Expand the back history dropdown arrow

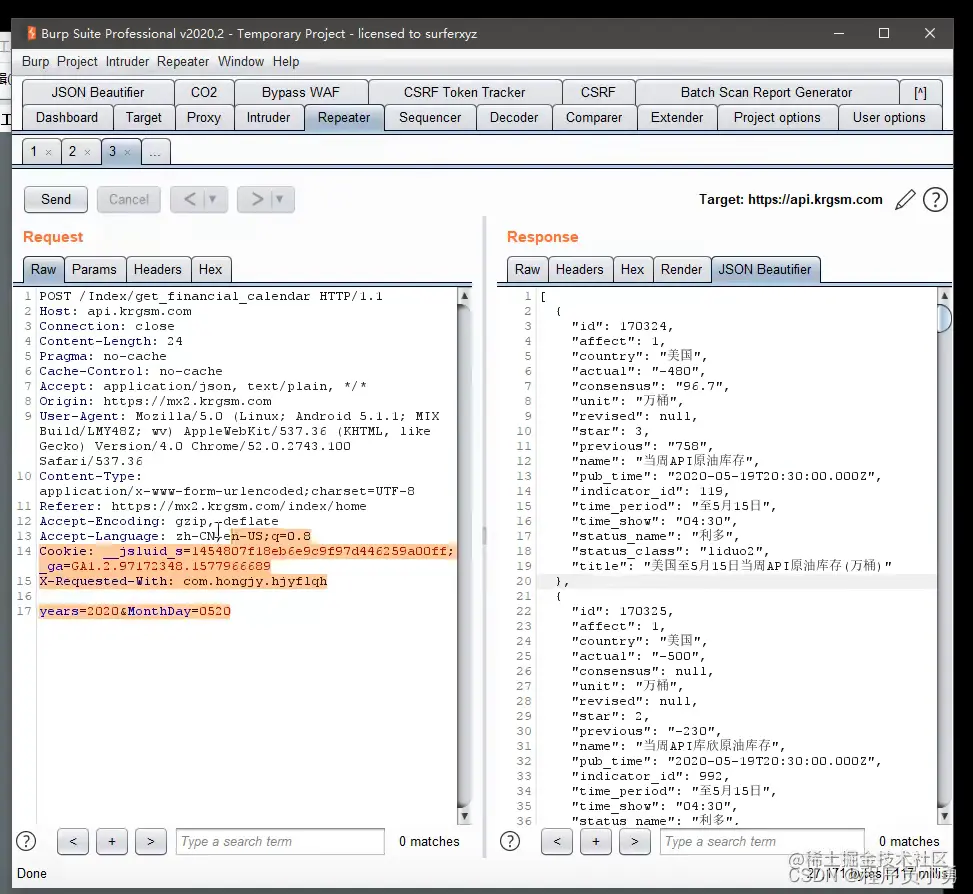pos(213,199)
